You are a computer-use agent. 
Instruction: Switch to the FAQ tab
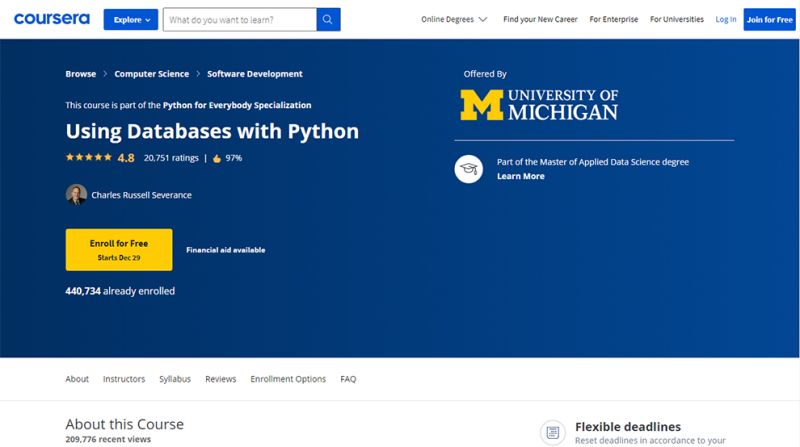coord(348,379)
